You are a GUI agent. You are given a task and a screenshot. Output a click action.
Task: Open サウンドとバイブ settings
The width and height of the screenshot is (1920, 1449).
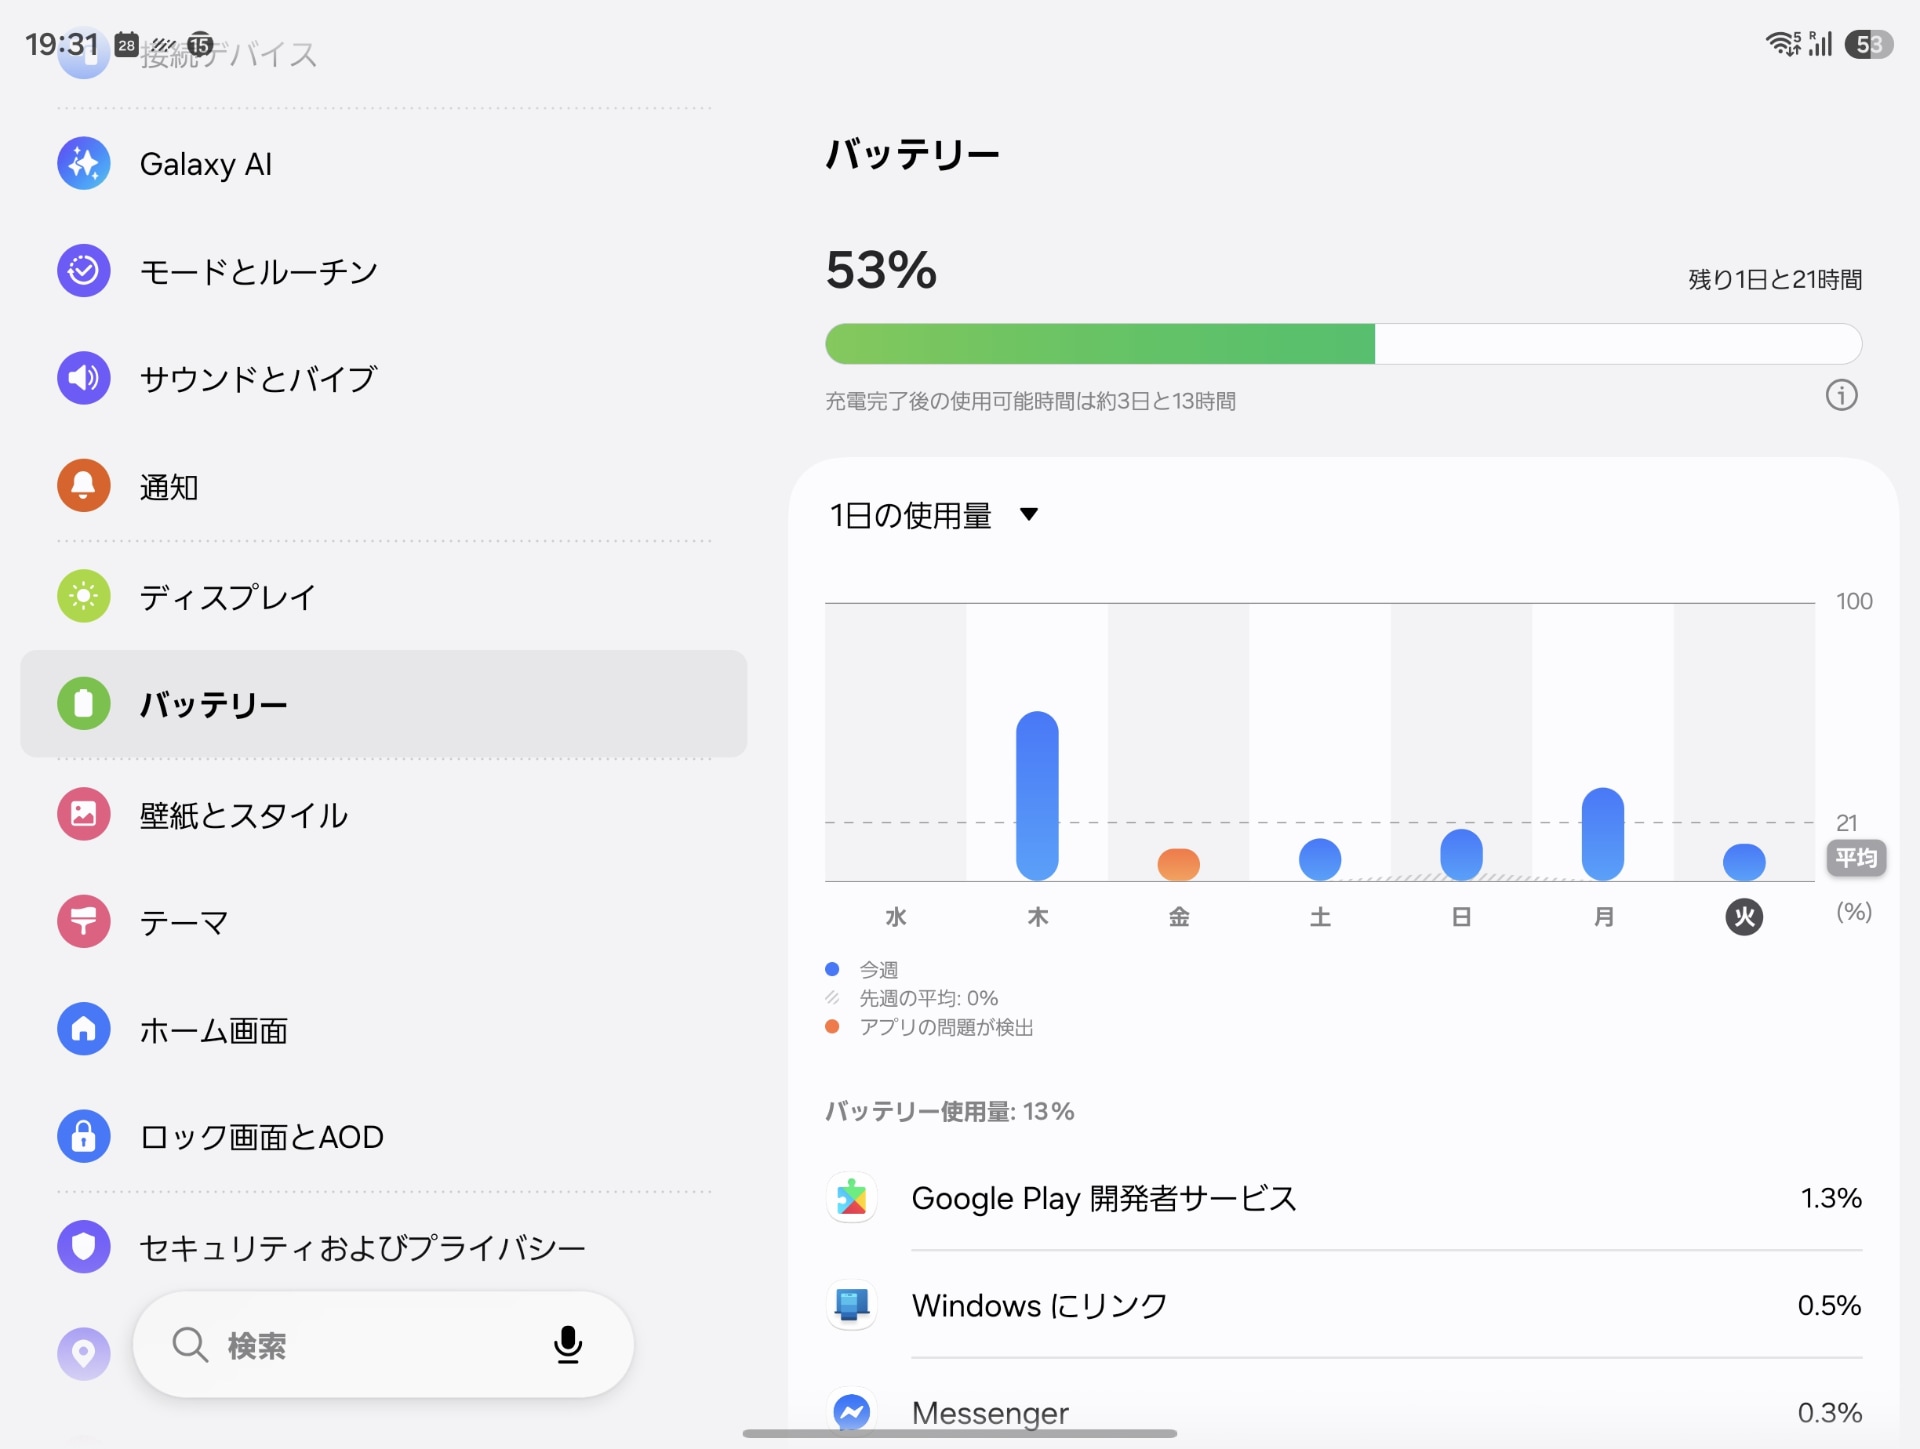(384, 378)
